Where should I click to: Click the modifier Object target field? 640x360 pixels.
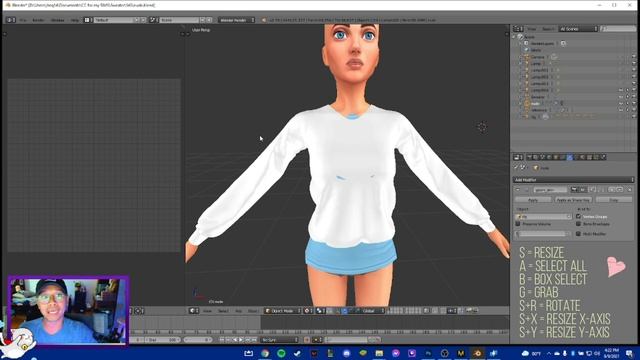[x=543, y=216]
